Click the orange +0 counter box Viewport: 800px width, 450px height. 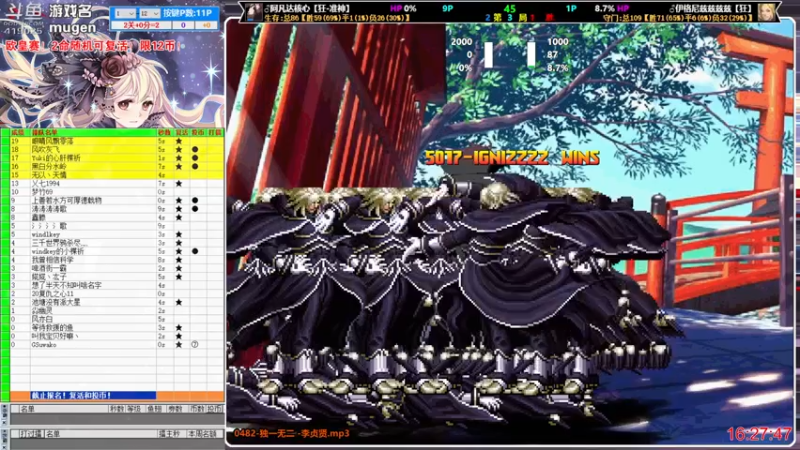coord(207,25)
